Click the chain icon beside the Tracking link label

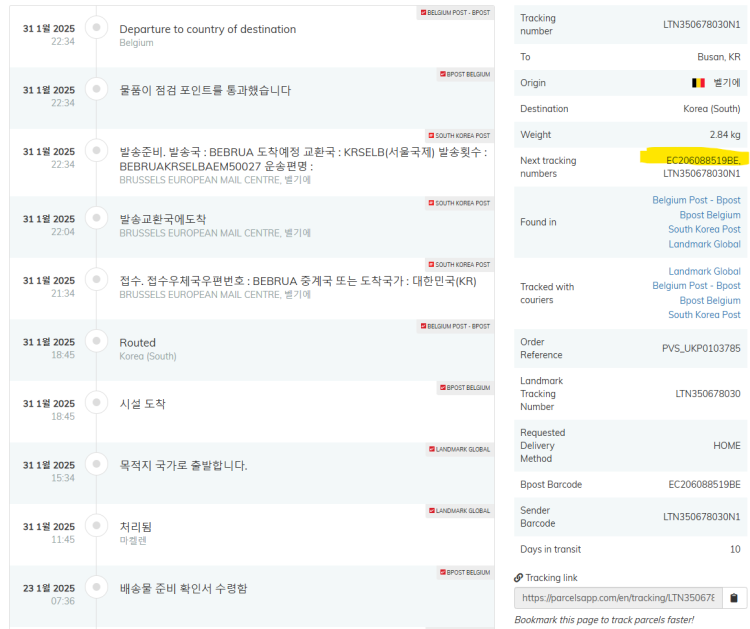518,578
